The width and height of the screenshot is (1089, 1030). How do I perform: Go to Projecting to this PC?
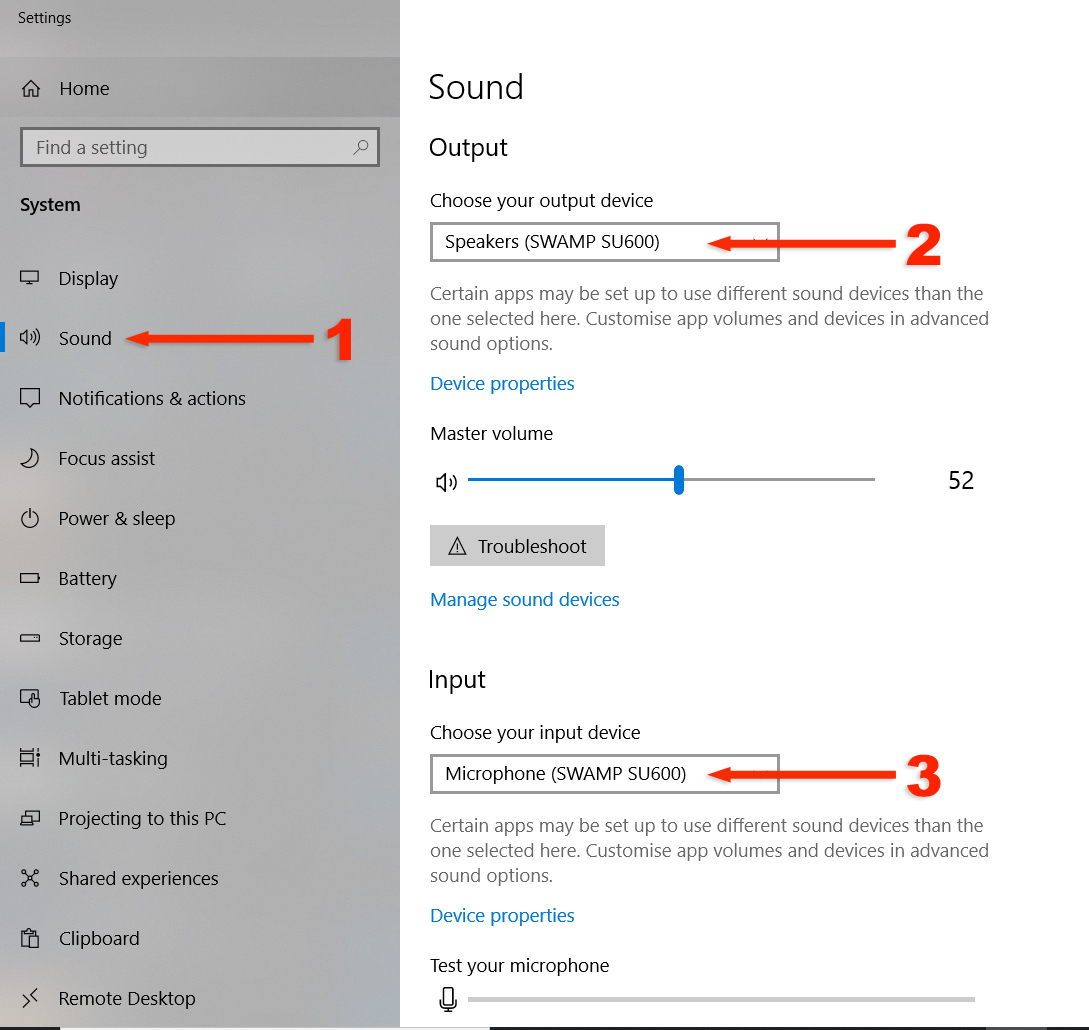pyautogui.click(x=142, y=818)
